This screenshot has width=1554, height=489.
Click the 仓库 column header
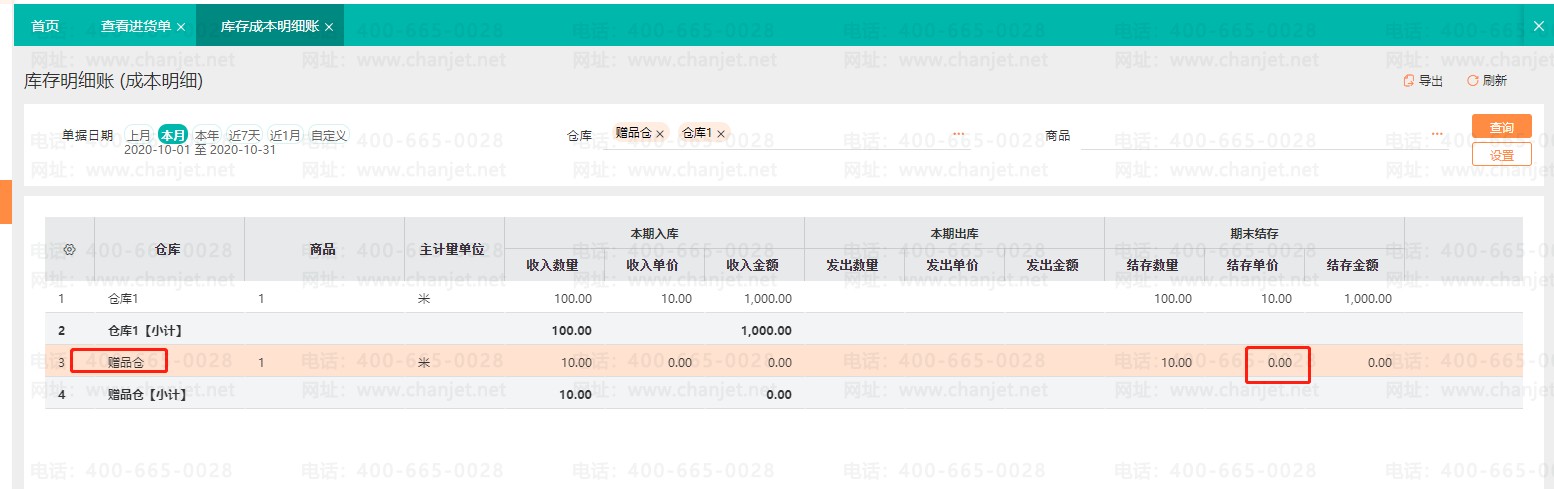tap(169, 249)
